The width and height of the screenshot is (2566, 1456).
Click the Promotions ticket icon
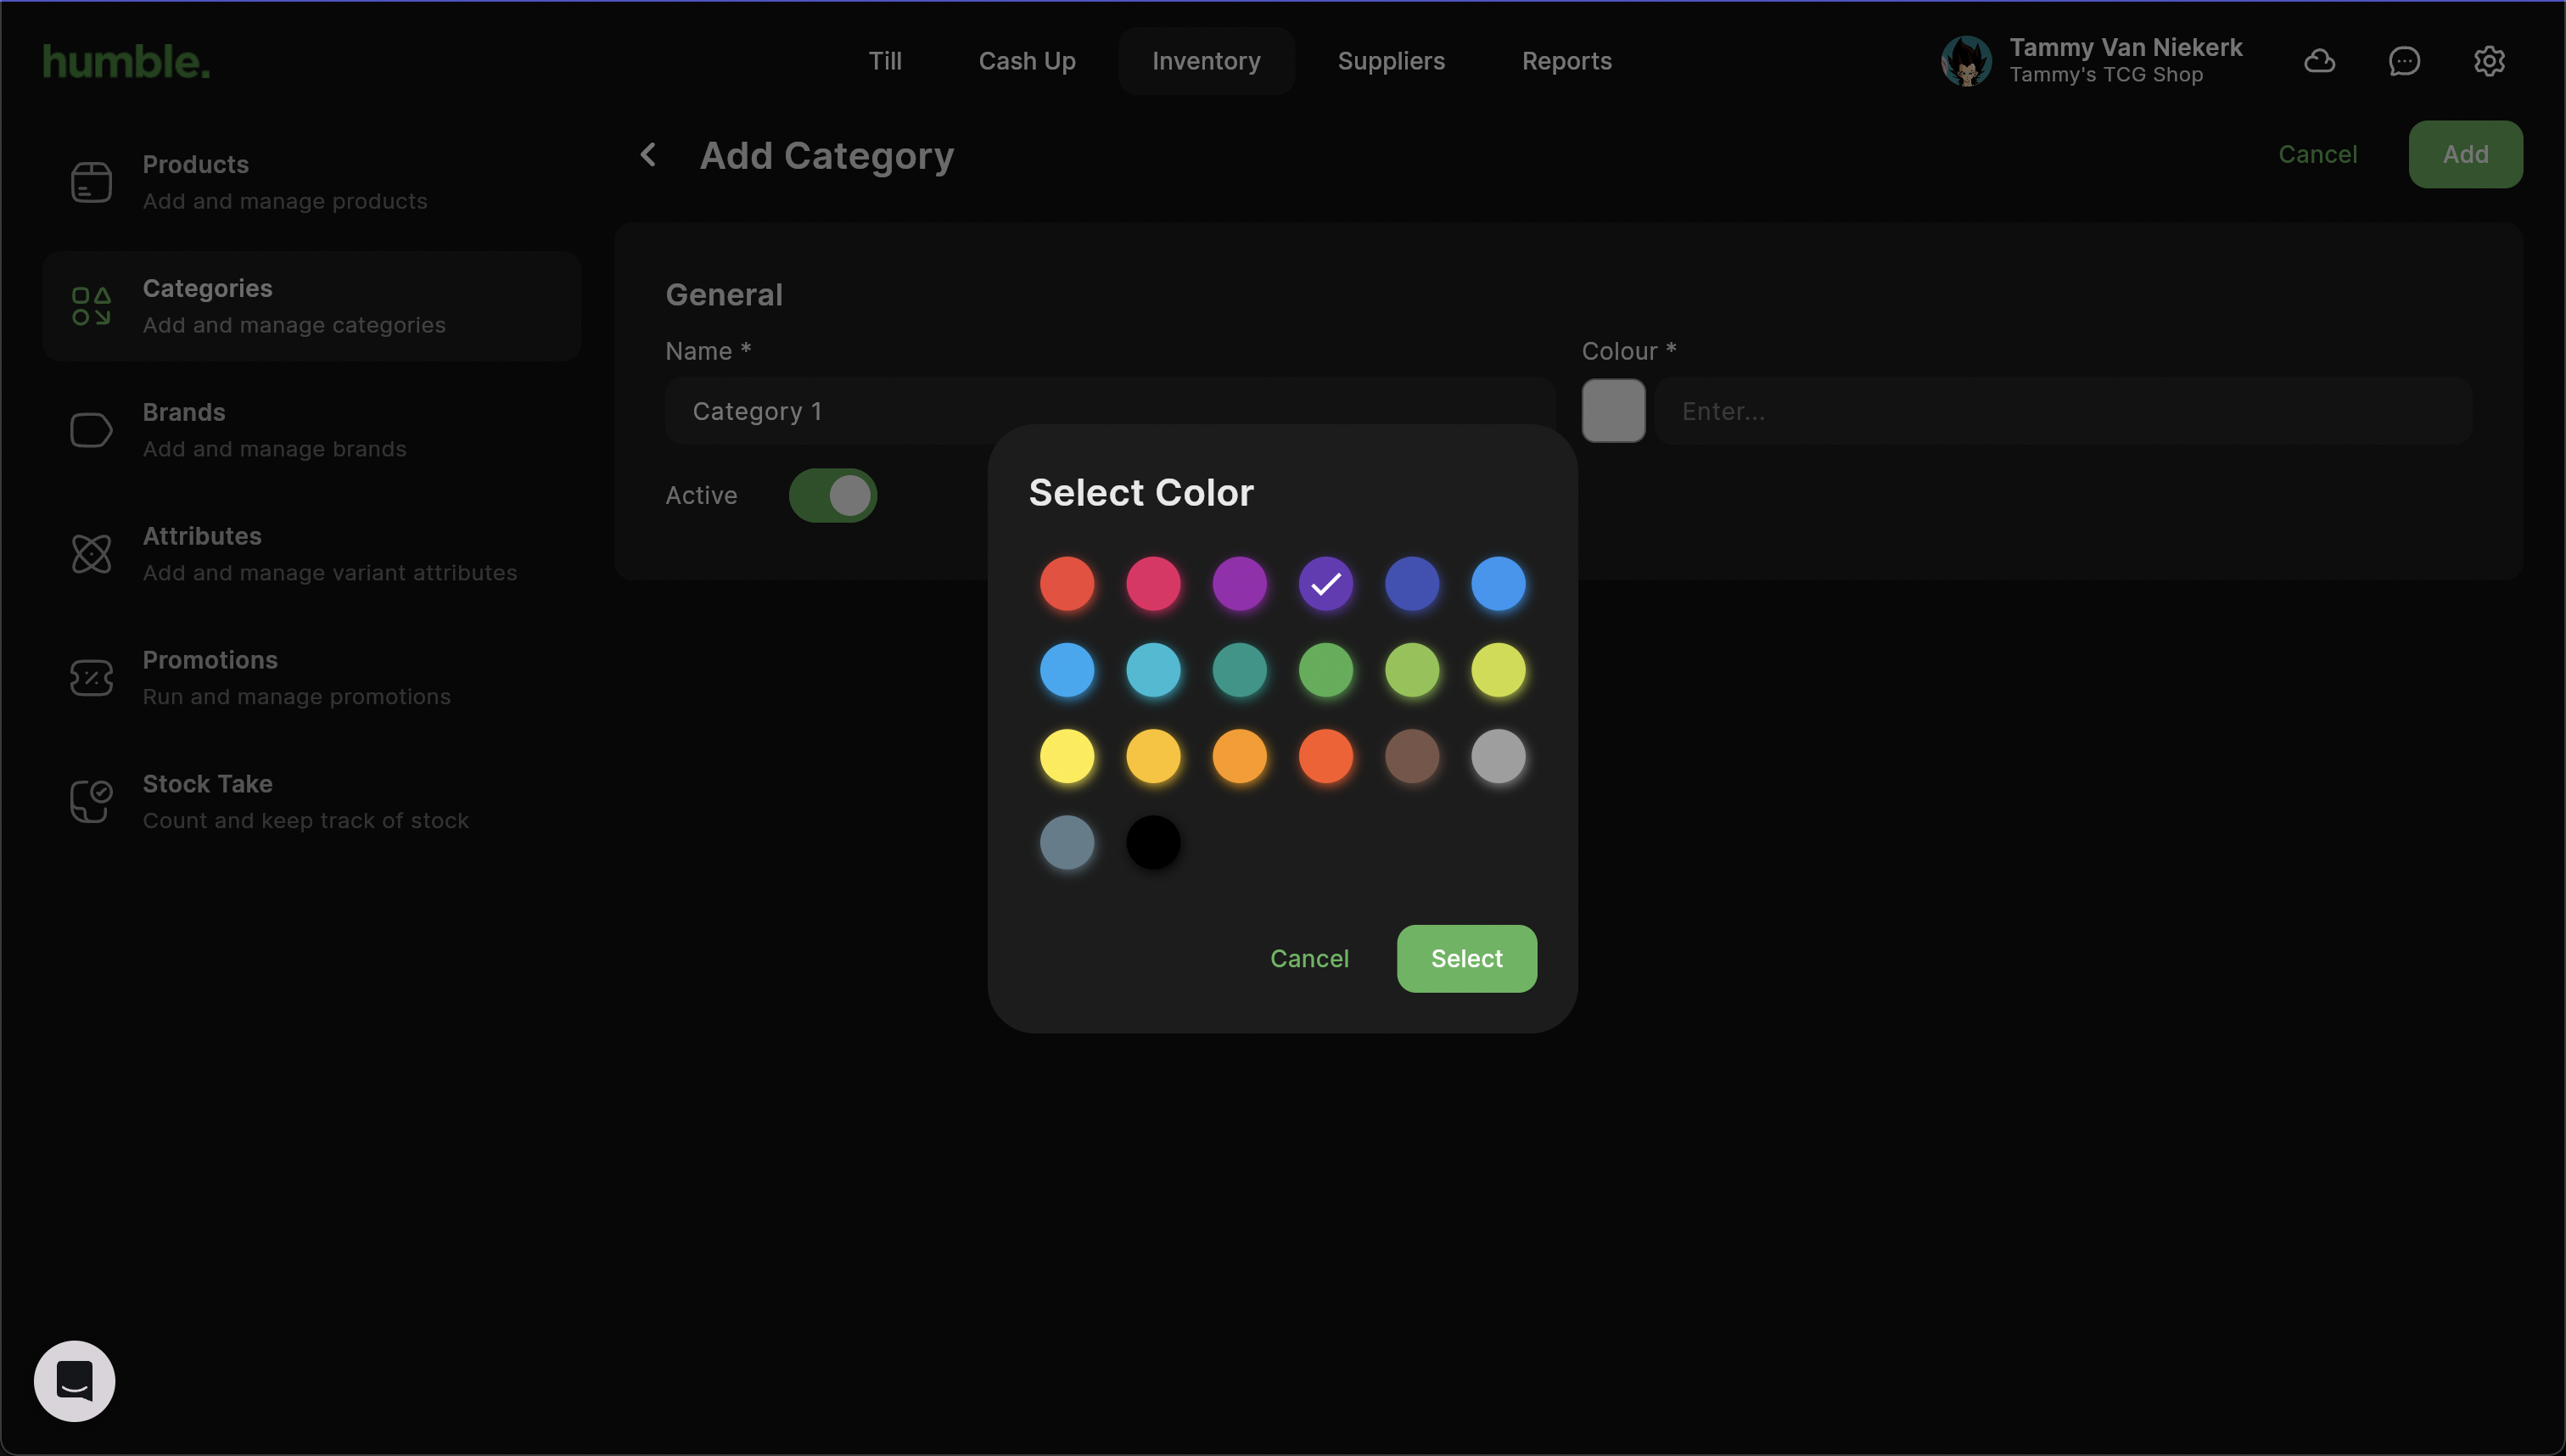tap(91, 678)
